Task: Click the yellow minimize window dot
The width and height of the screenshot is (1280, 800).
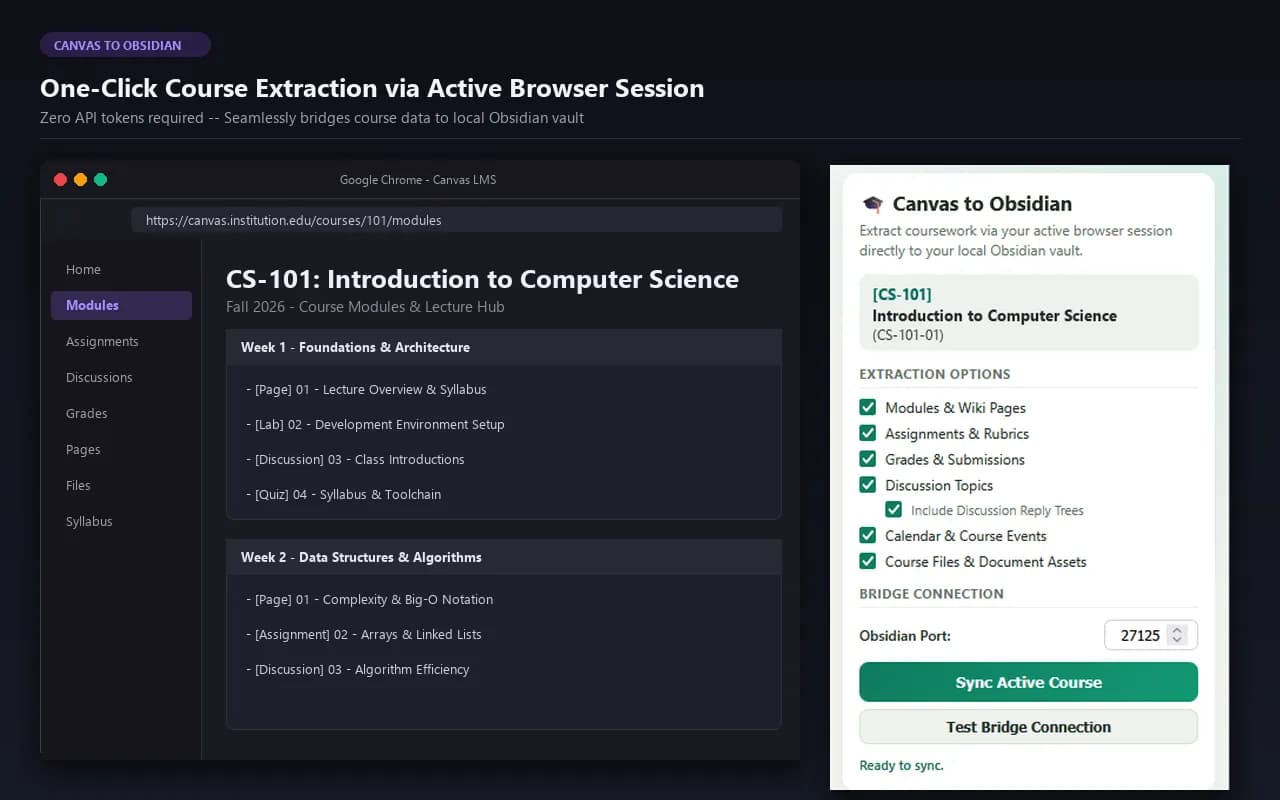Action: coord(80,180)
